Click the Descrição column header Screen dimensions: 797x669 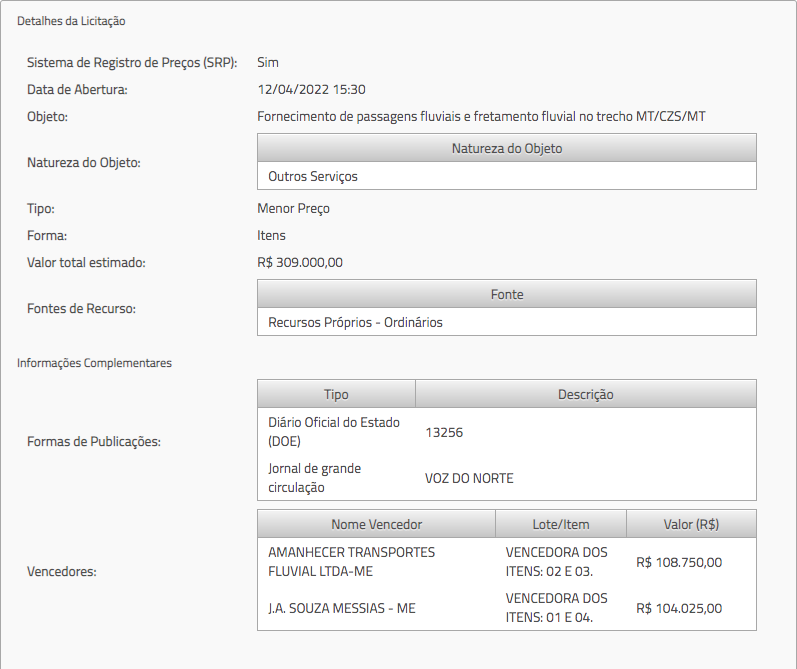(x=585, y=394)
